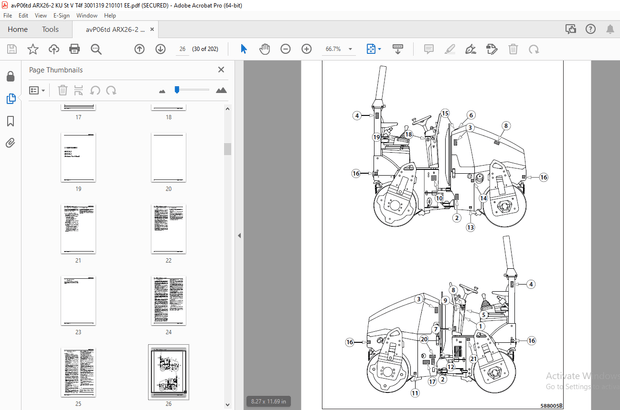Select the arrow Selection tool
This screenshot has height=410, width=620.
click(x=244, y=49)
